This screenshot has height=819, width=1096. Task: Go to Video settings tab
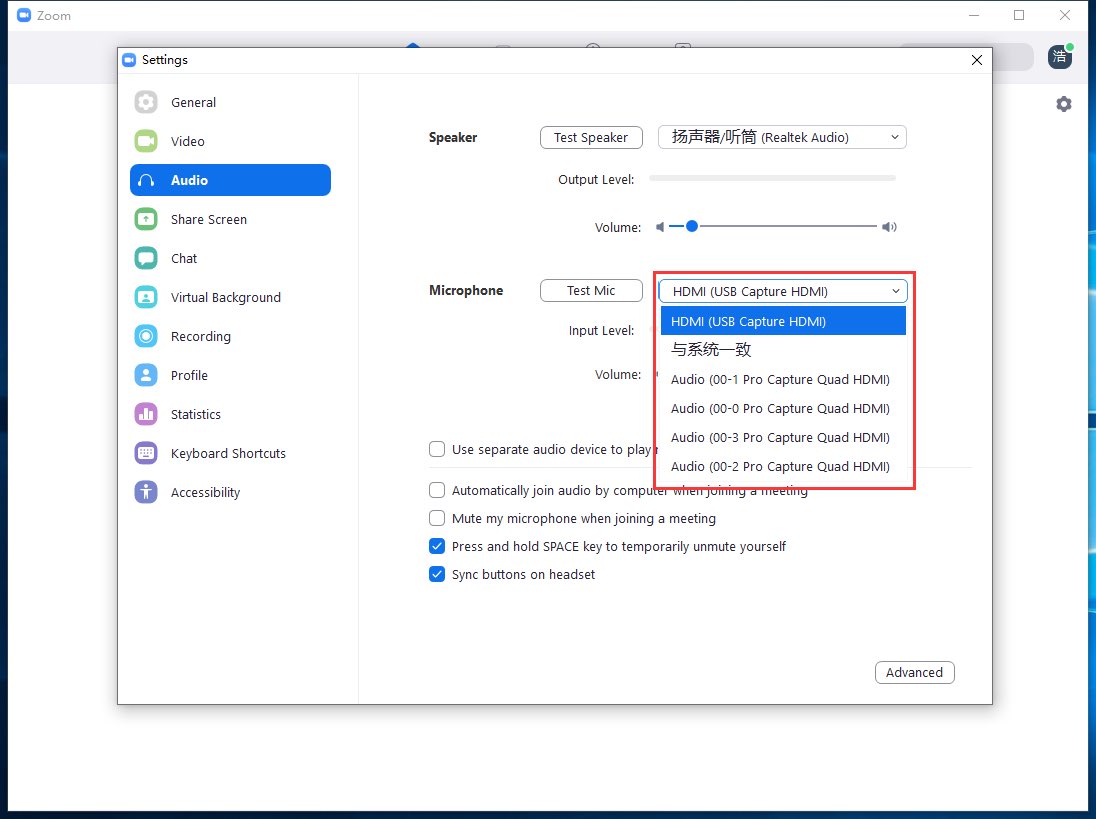pos(230,141)
